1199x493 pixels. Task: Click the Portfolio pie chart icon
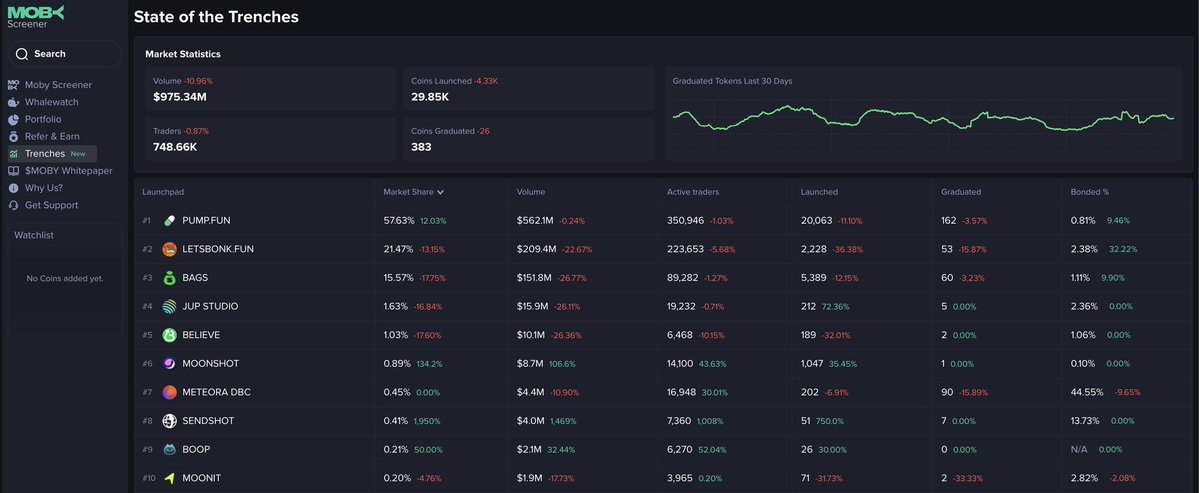pos(13,119)
